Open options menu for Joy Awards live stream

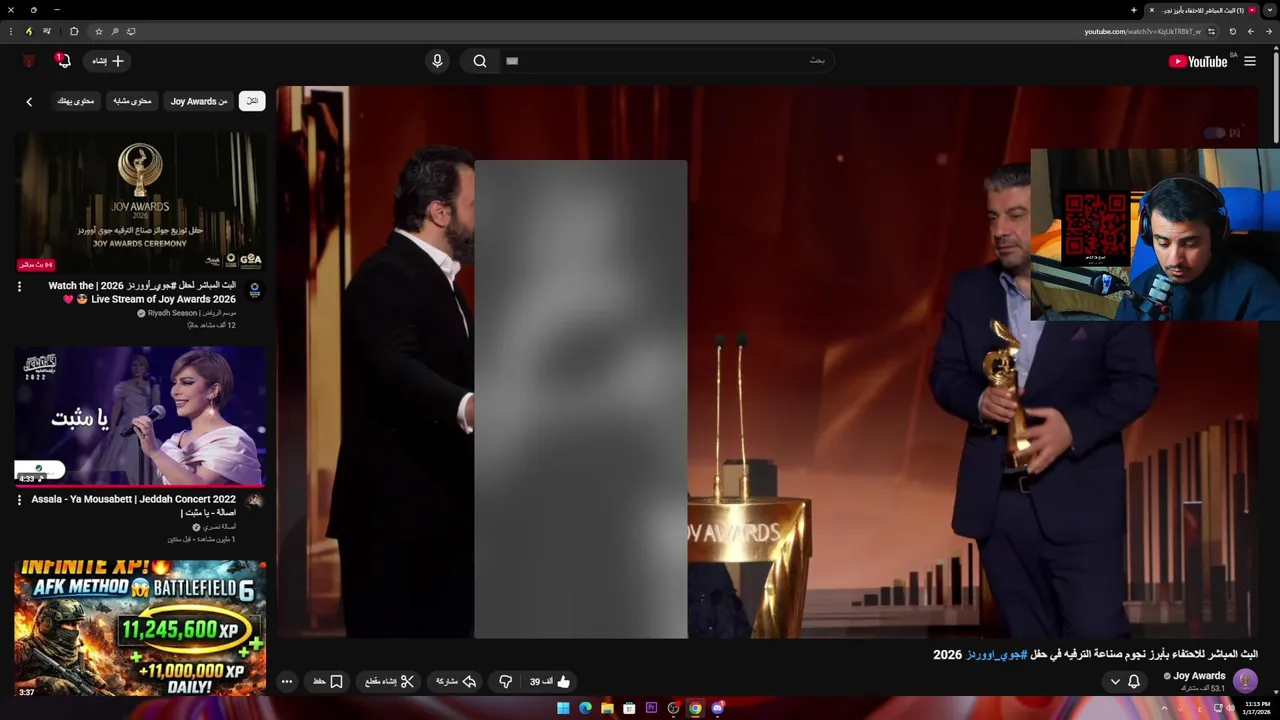click(19, 287)
